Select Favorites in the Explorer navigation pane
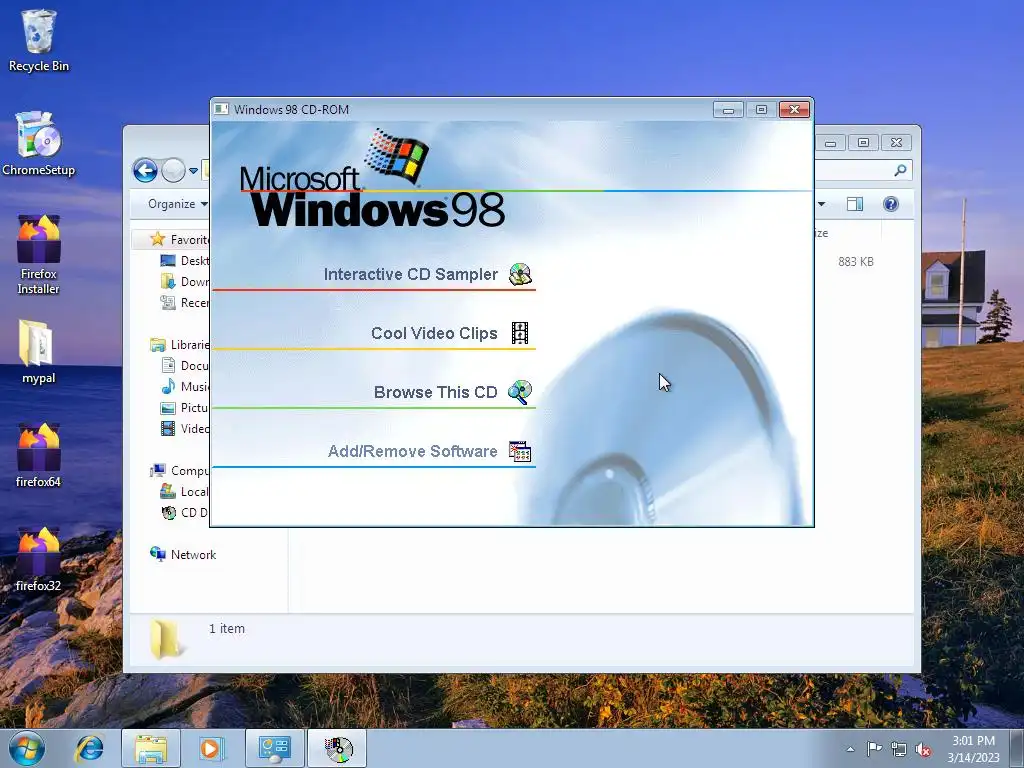Image resolution: width=1024 pixels, height=768 pixels. tap(180, 240)
